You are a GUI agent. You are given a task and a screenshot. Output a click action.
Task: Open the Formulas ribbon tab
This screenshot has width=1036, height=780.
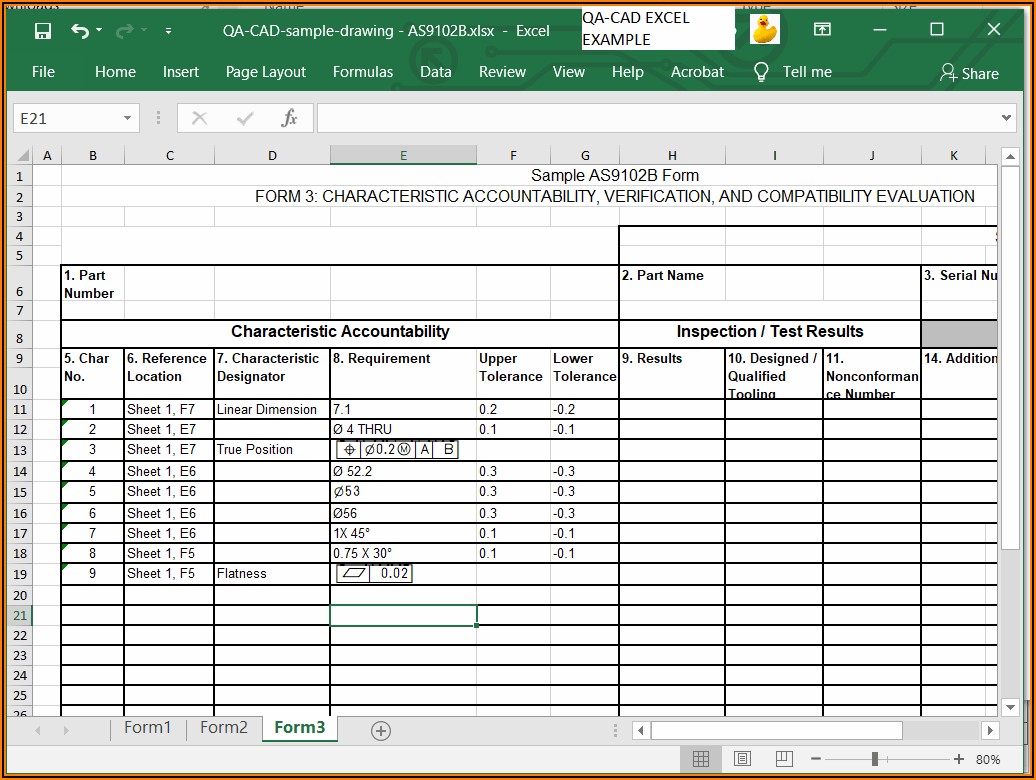coord(363,72)
